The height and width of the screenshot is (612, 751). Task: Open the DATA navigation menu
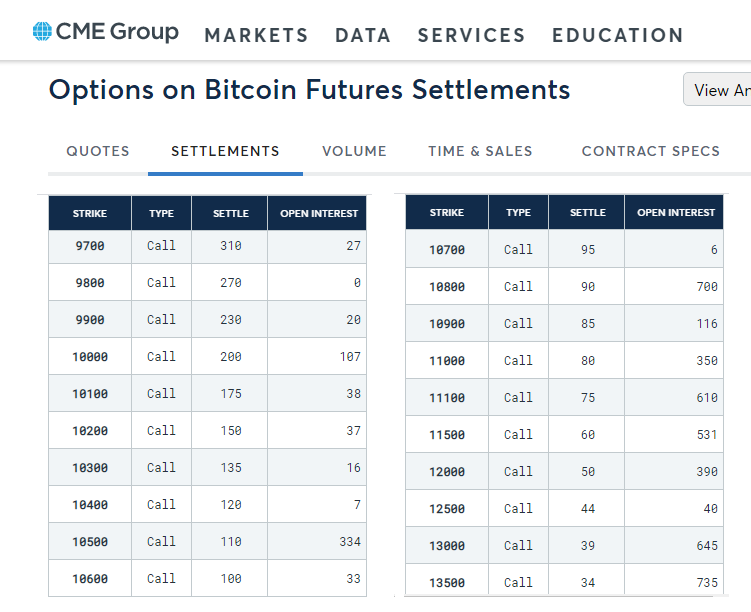363,35
